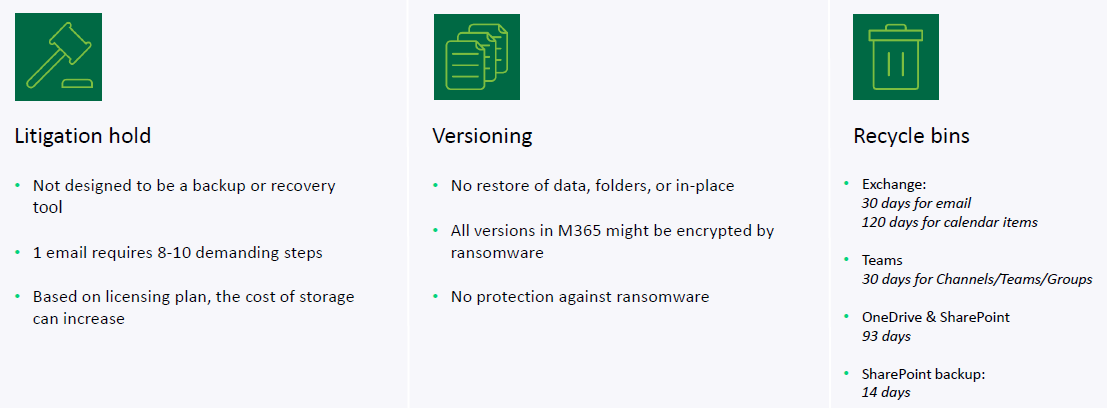This screenshot has height=408, width=1107.
Task: Click the 'Based on licensing plan' bullet text
Action: pos(193,308)
